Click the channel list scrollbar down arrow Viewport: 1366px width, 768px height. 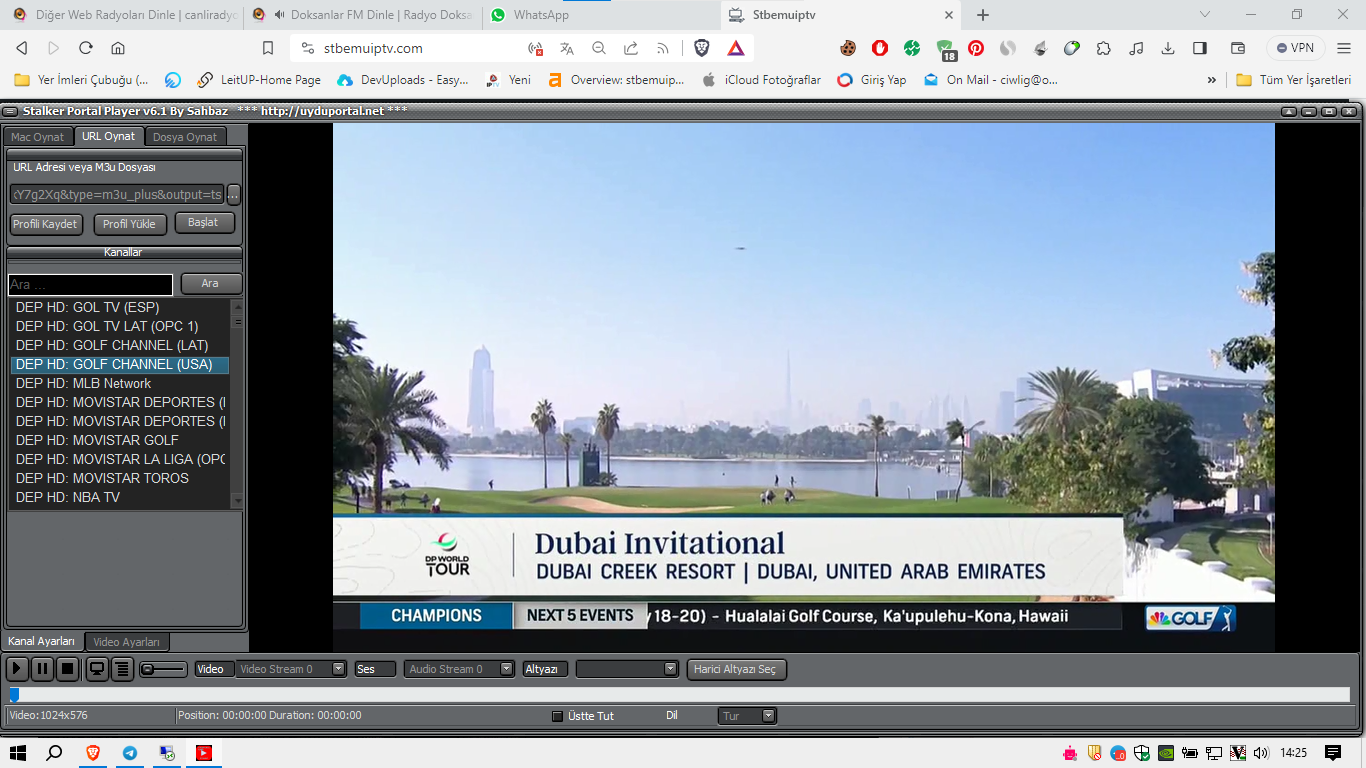coord(237,501)
